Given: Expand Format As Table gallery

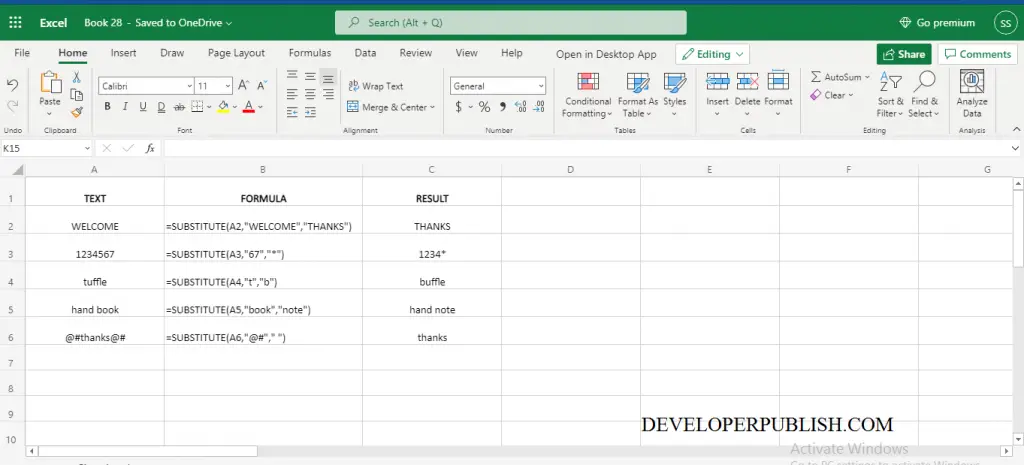Looking at the screenshot, I should (637, 95).
